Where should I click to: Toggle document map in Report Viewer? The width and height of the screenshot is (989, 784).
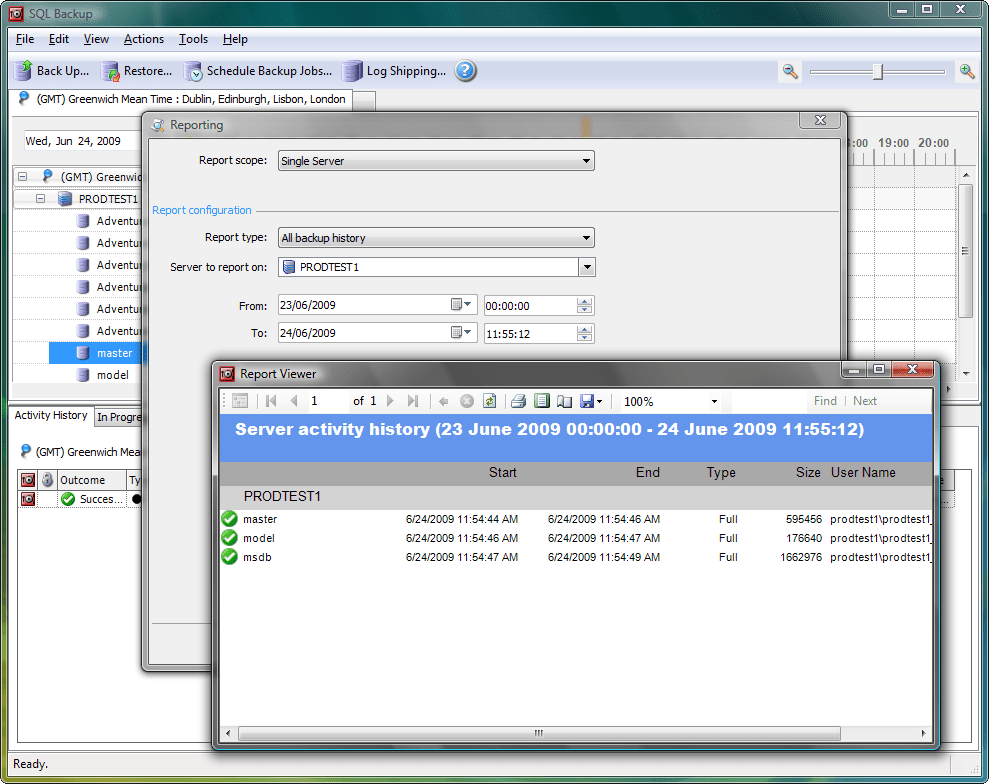pyautogui.click(x=240, y=401)
